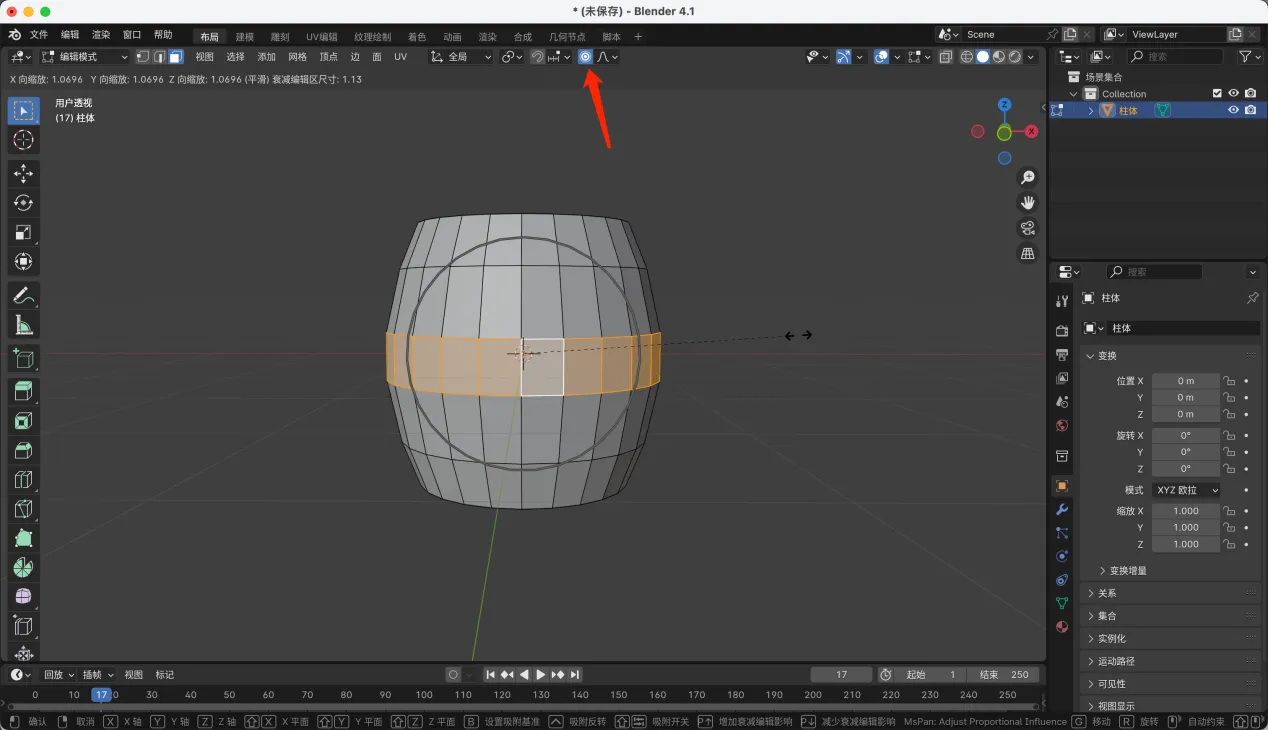1268x730 pixels.
Task: Select the Smooth tool
Action: (x=24, y=596)
